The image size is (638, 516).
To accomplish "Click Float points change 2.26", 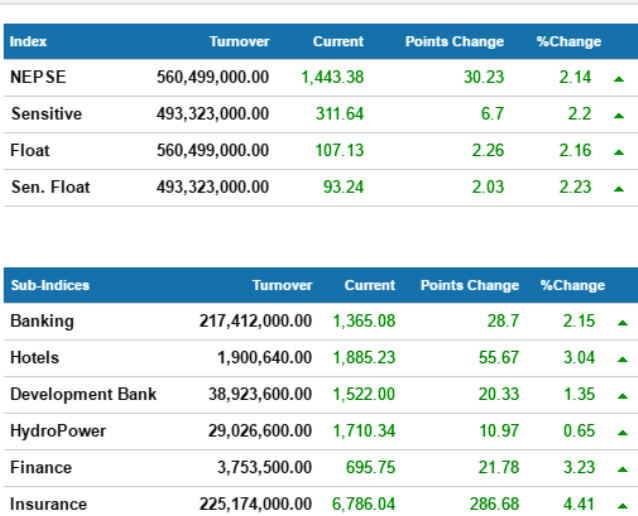I will pos(488,151).
